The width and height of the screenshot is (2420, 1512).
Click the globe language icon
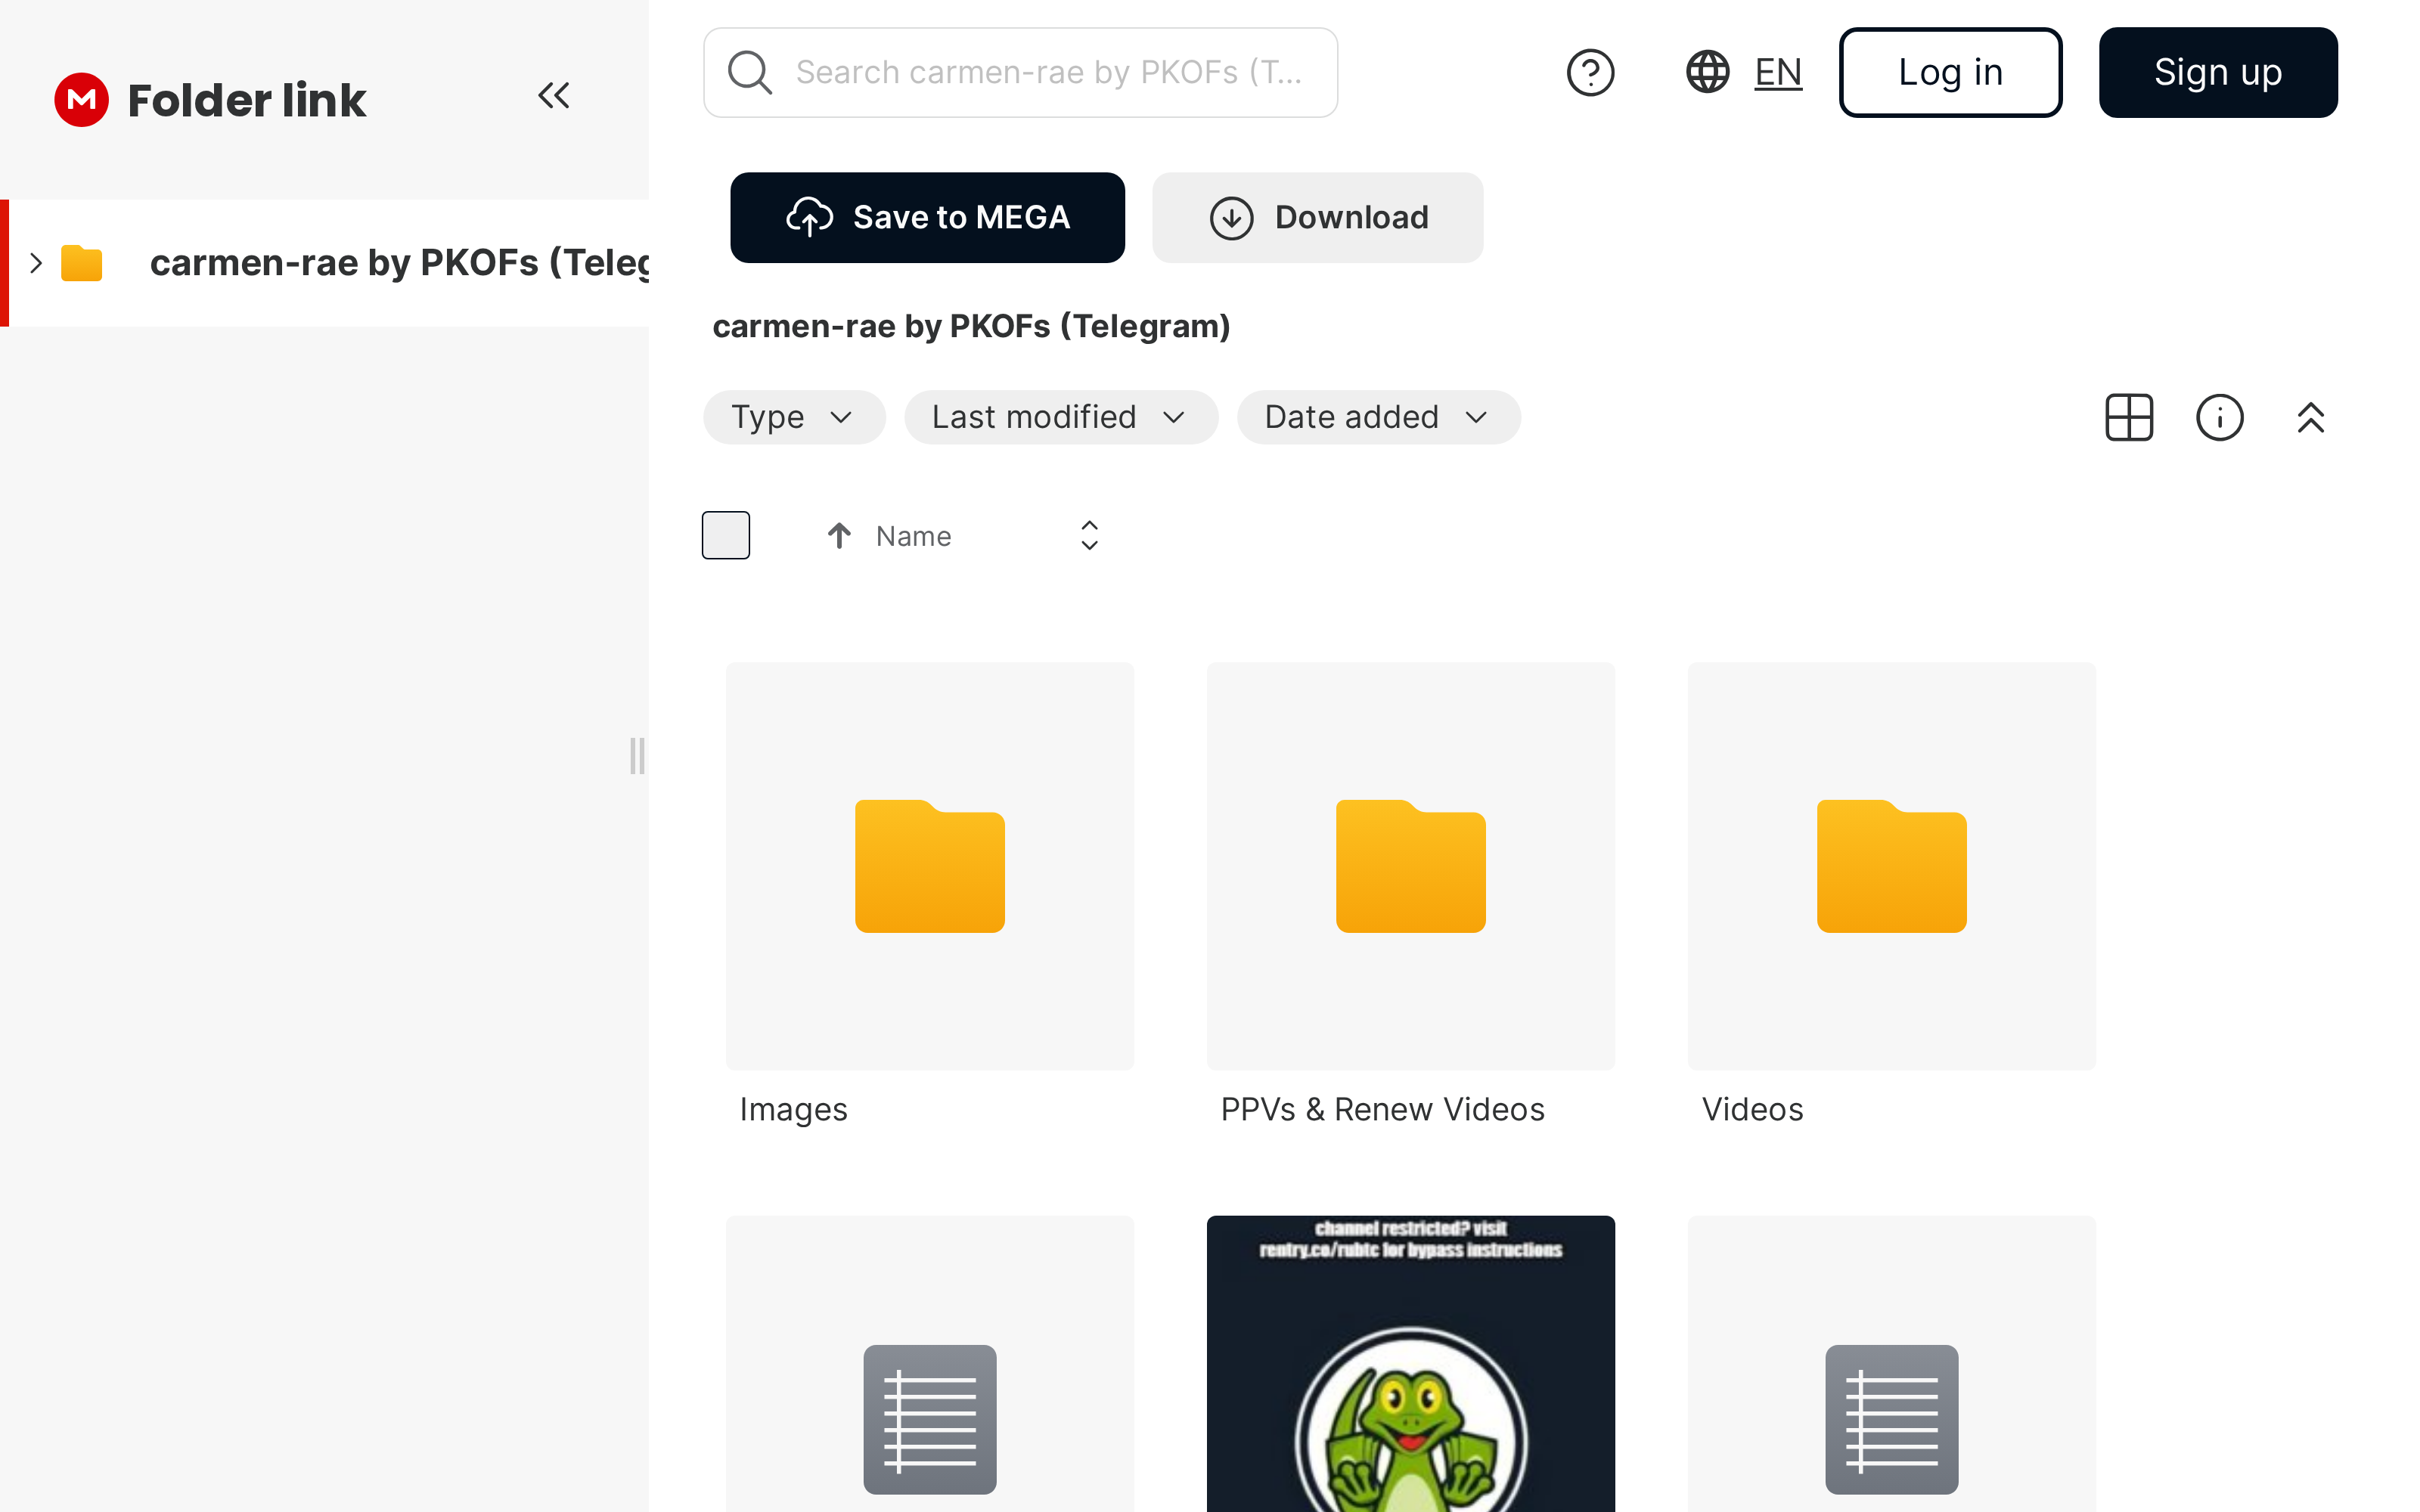coord(1708,72)
